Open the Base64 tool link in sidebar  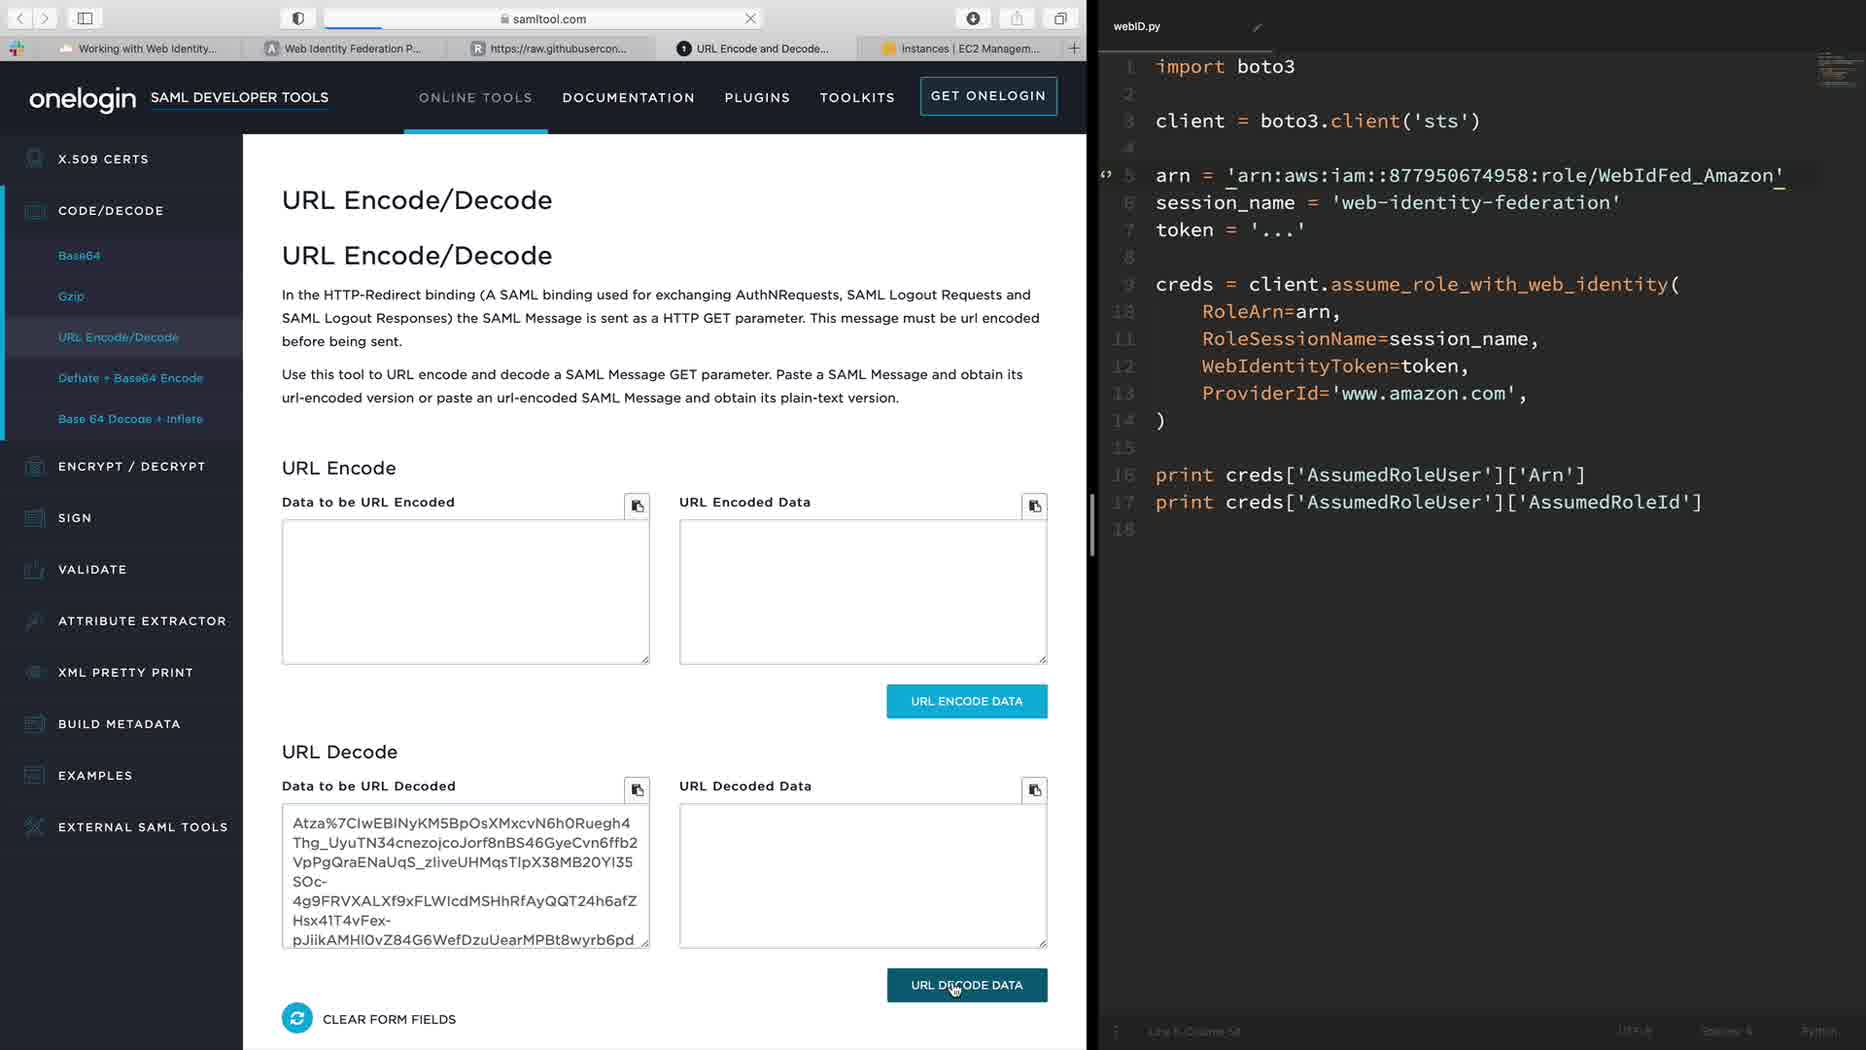coord(79,256)
